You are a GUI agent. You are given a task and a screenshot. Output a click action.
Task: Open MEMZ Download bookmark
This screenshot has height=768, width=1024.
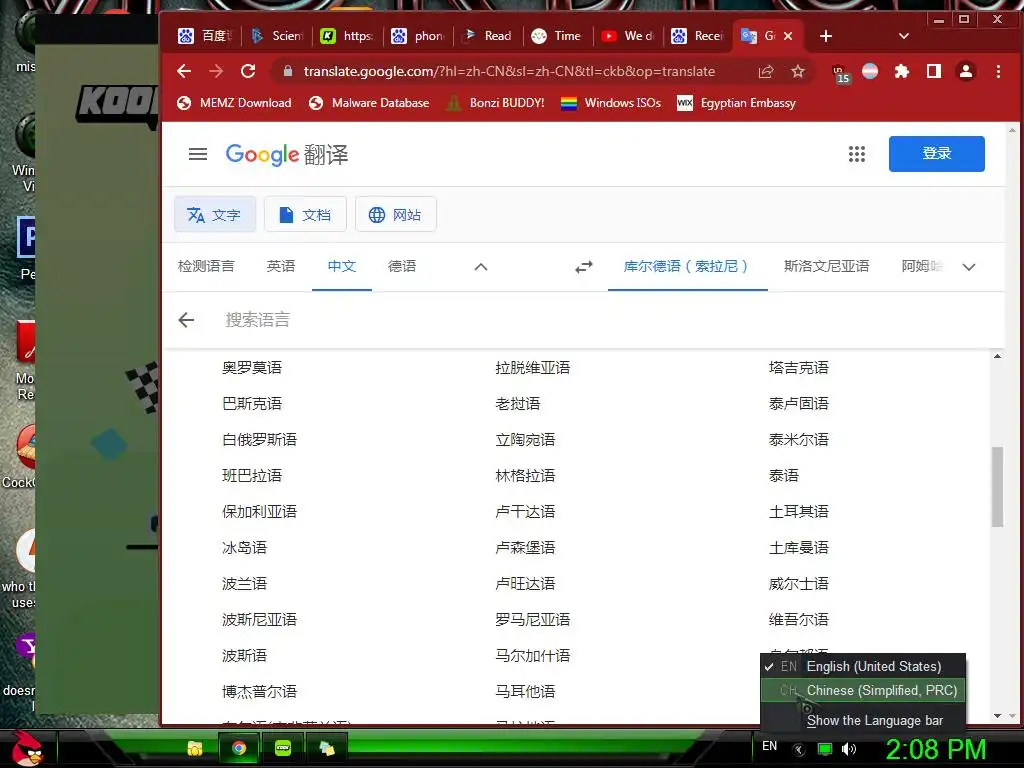point(234,103)
